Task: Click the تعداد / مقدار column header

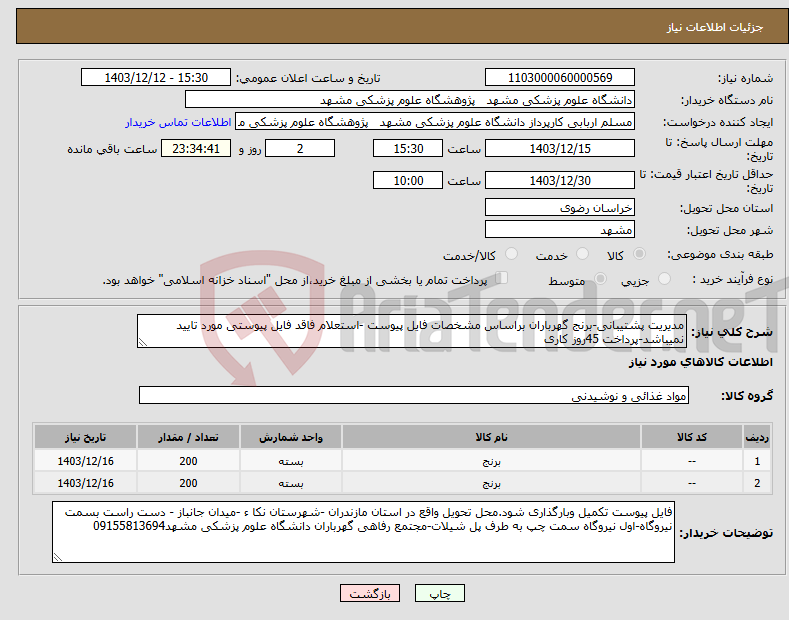Action: click(188, 437)
